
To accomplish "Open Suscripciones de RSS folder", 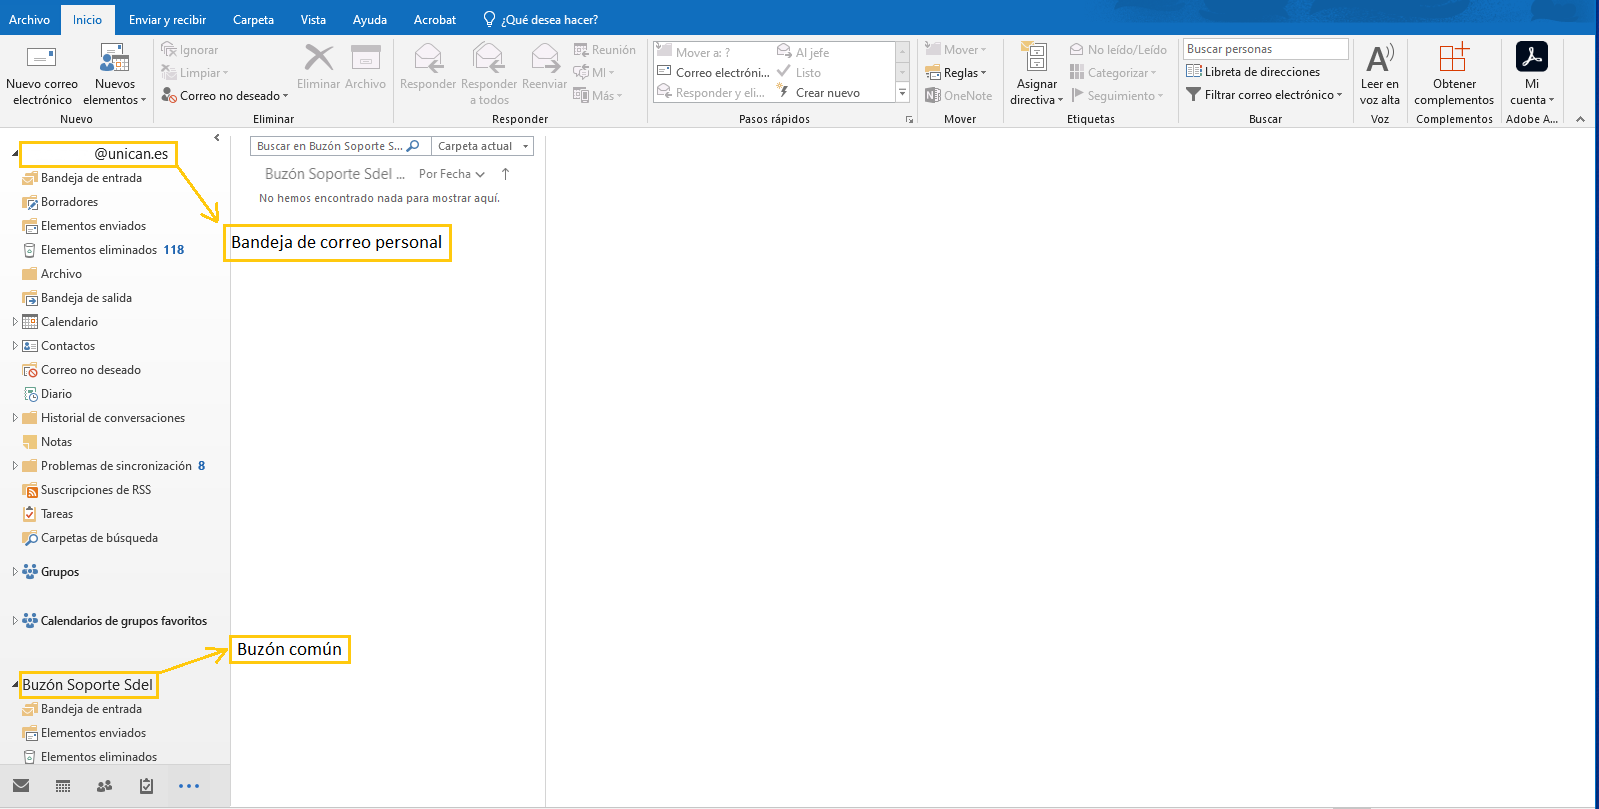I will (95, 490).
